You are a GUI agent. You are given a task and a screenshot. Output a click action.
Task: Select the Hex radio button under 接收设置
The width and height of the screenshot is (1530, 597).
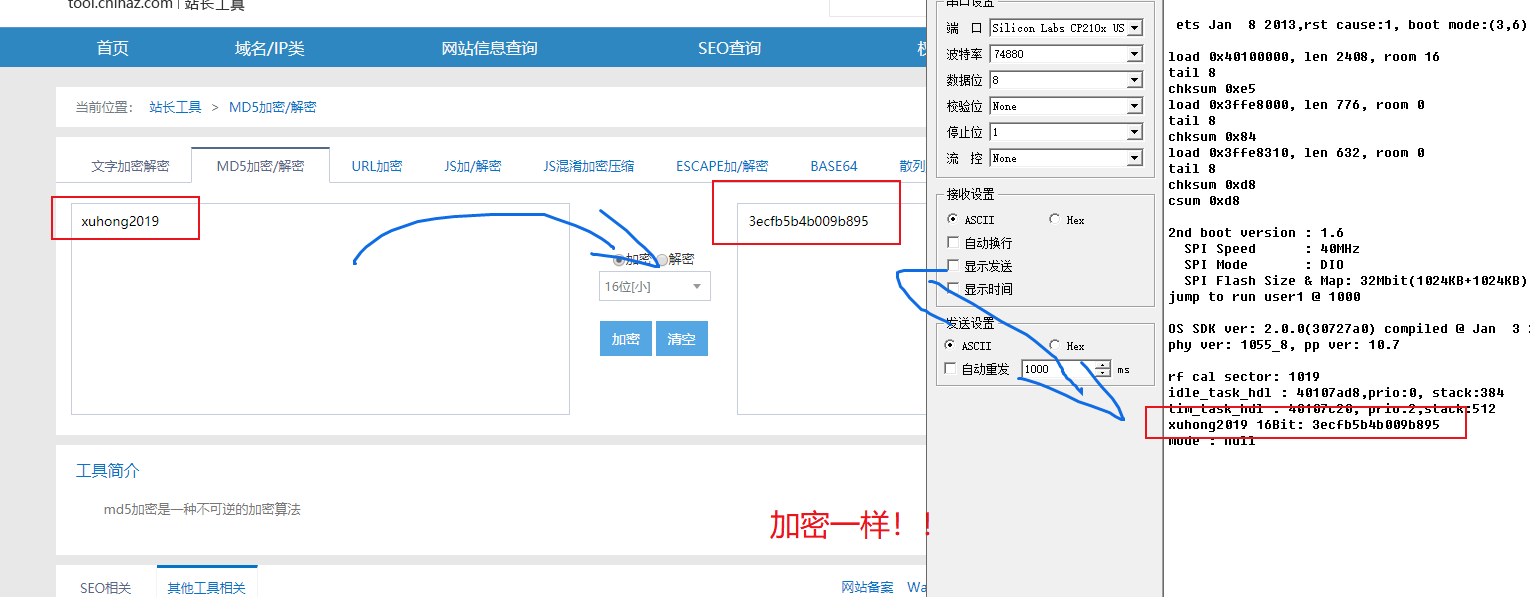(x=1055, y=219)
